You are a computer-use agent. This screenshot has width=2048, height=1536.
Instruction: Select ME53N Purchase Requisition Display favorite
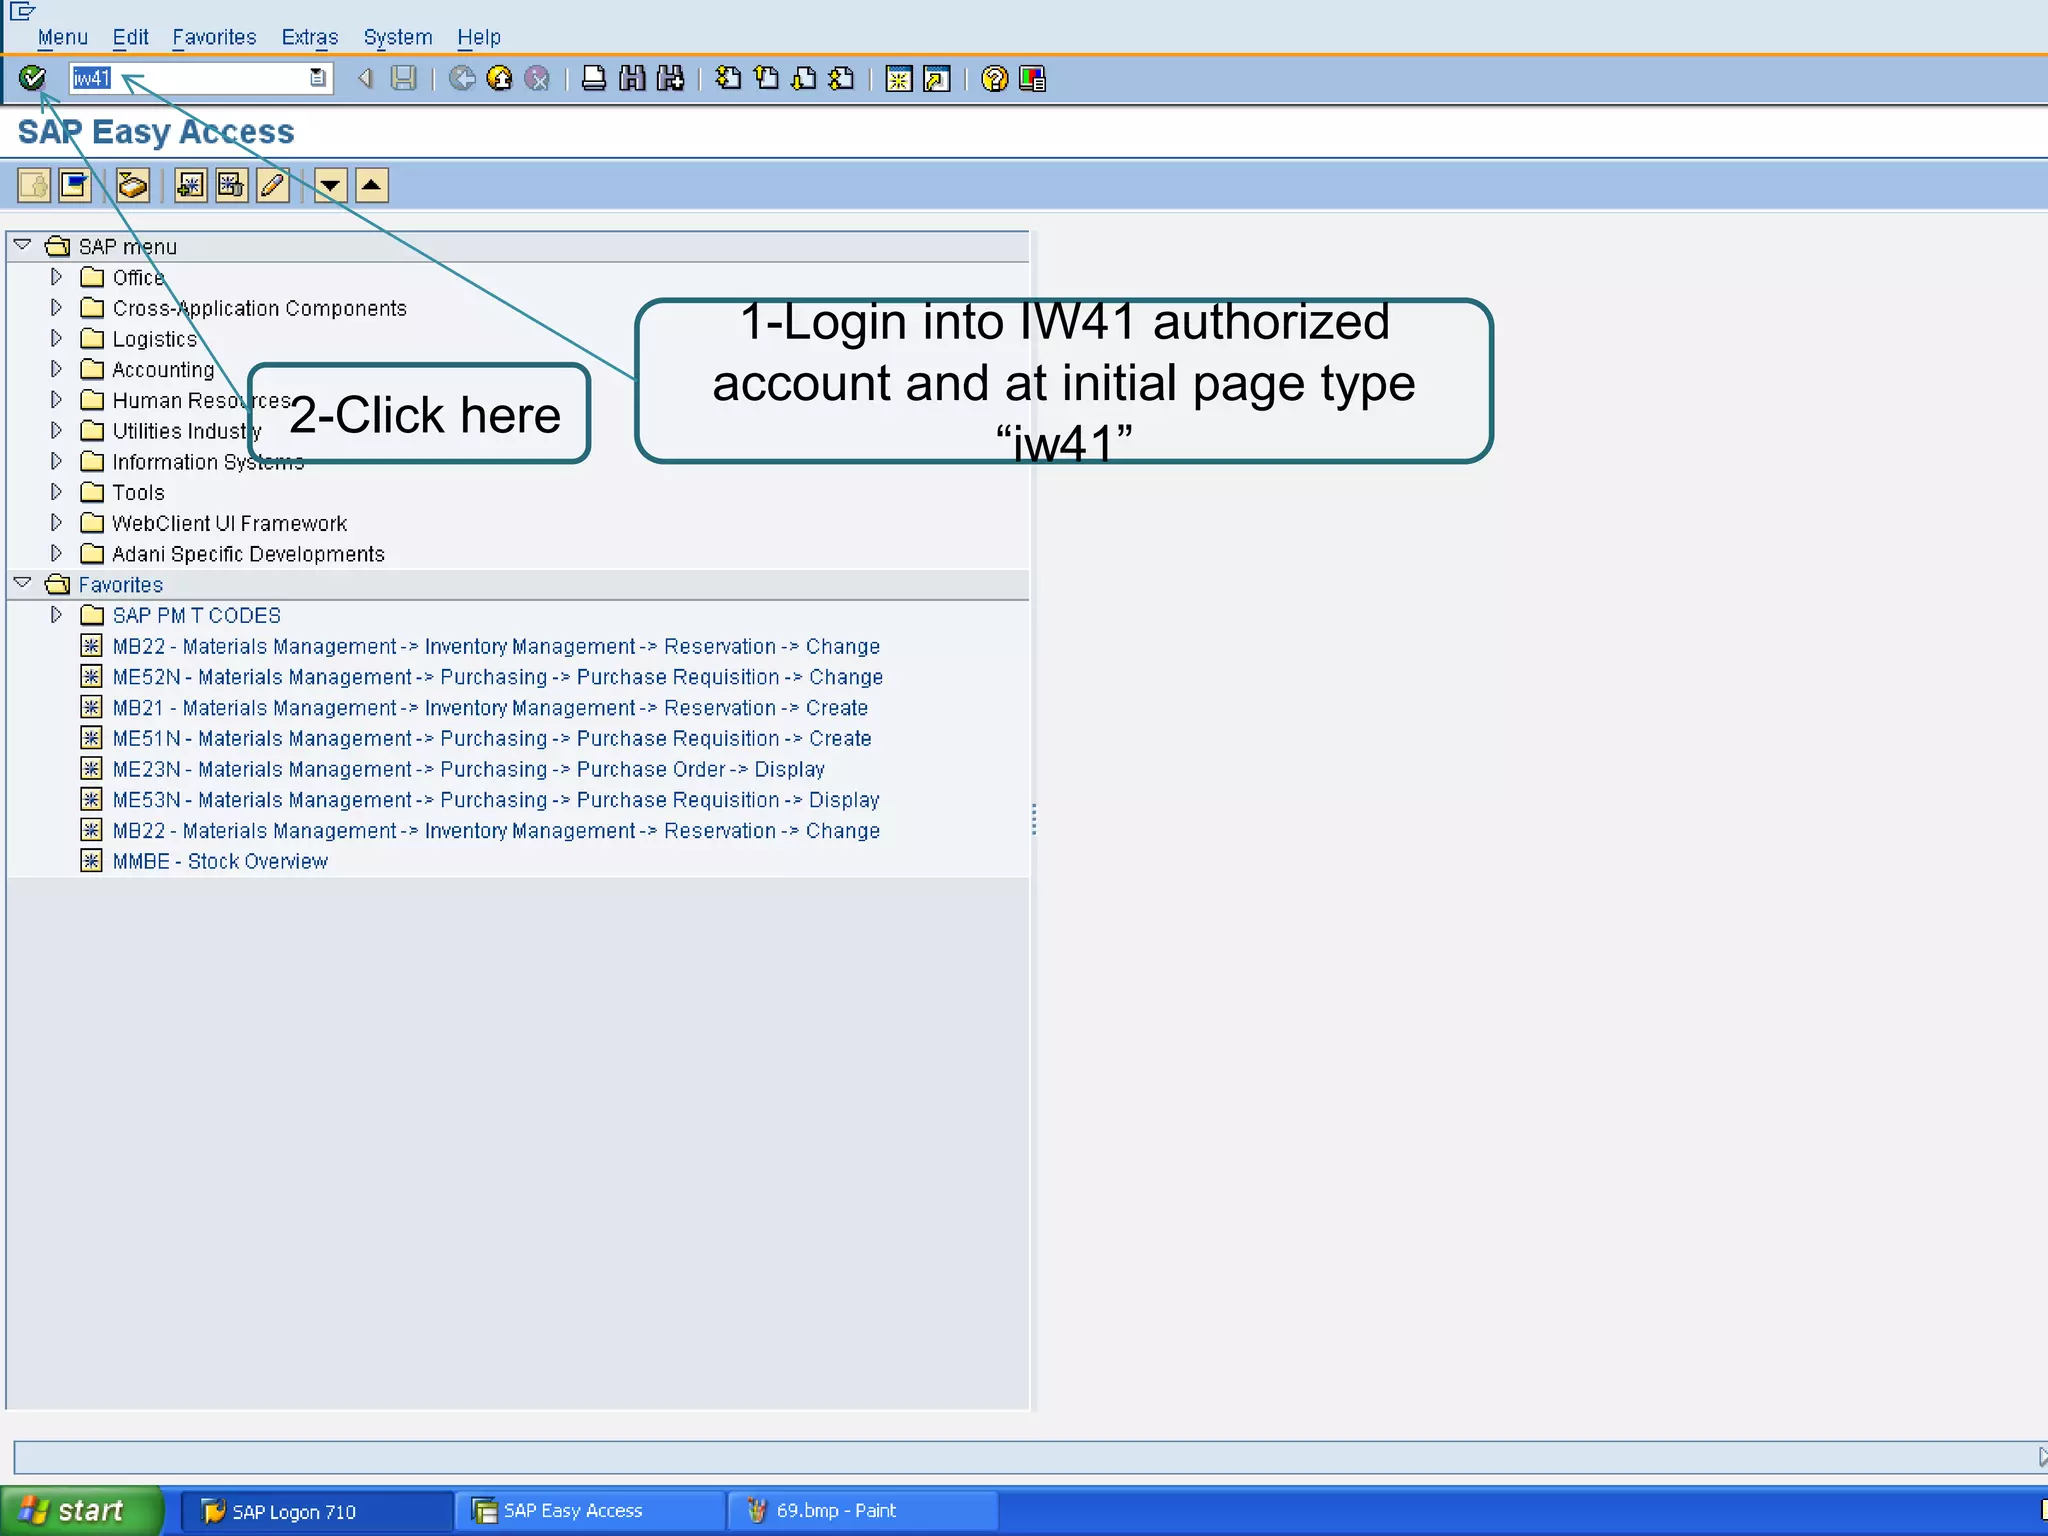pos(495,800)
